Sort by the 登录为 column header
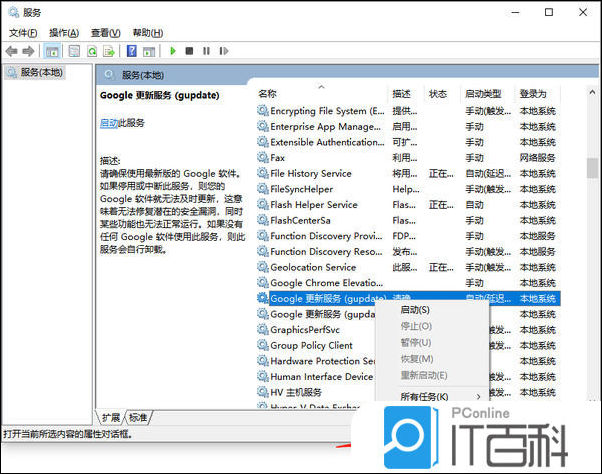Viewport: 602px width, 474px height. pyautogui.click(x=533, y=94)
